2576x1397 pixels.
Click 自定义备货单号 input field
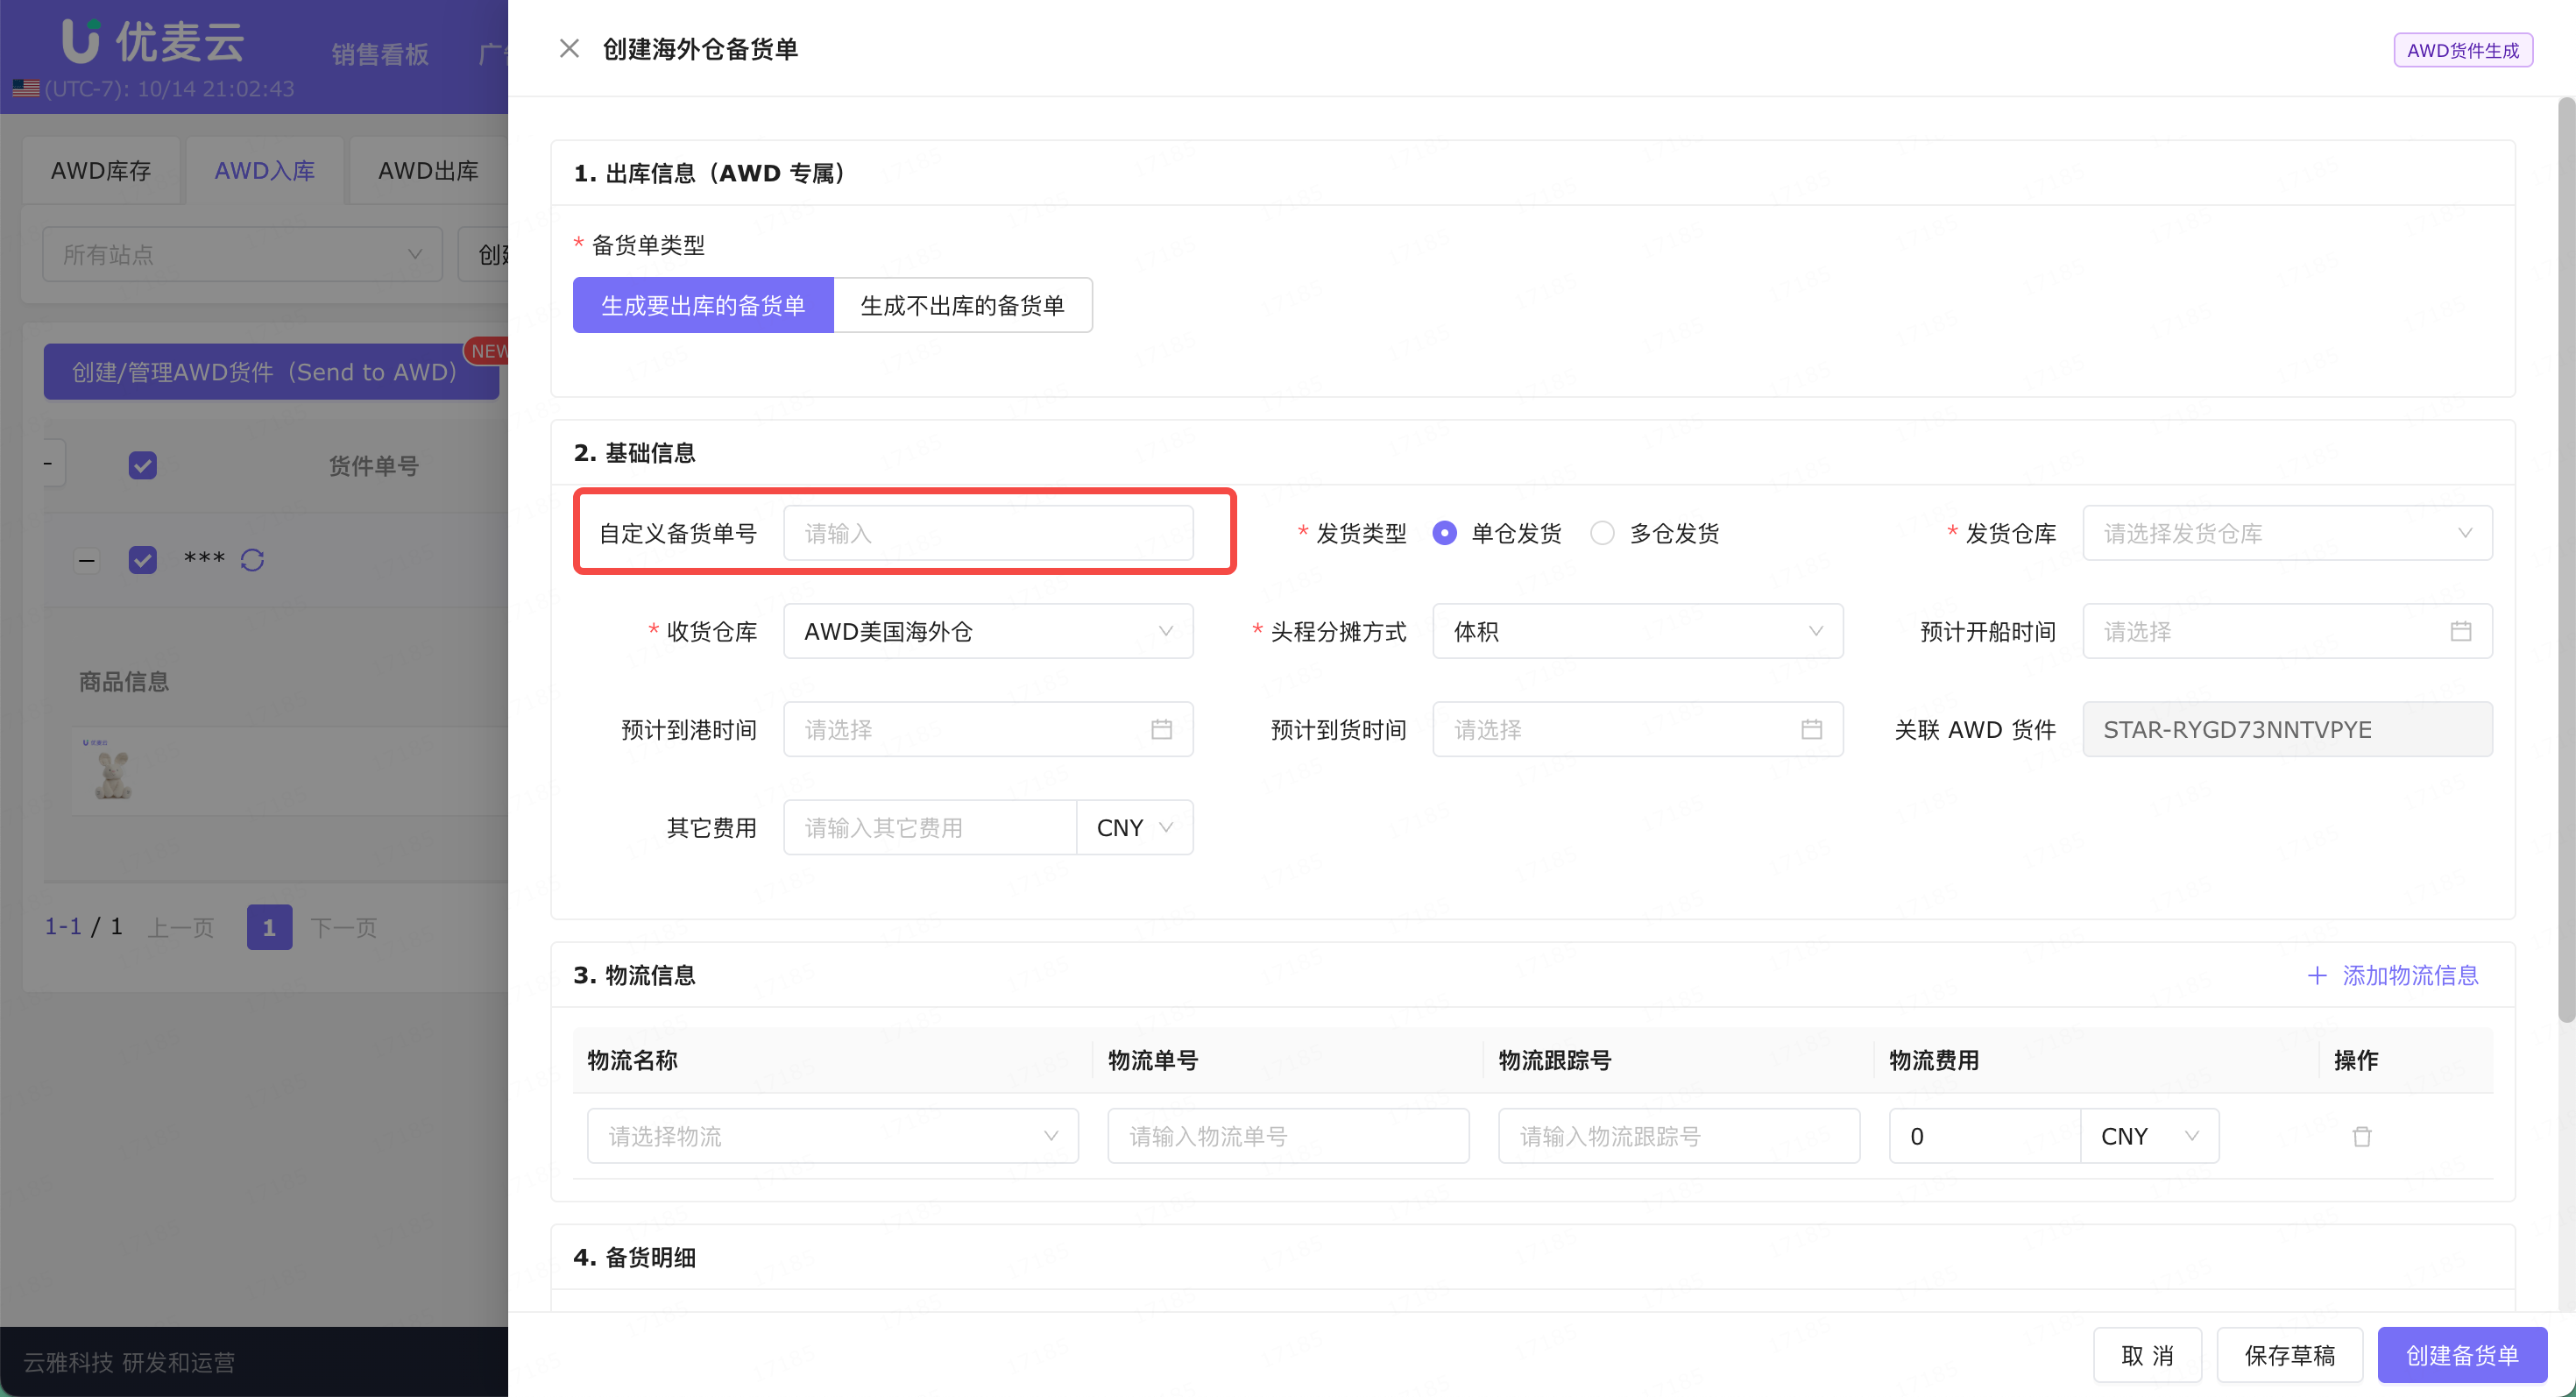(x=988, y=533)
